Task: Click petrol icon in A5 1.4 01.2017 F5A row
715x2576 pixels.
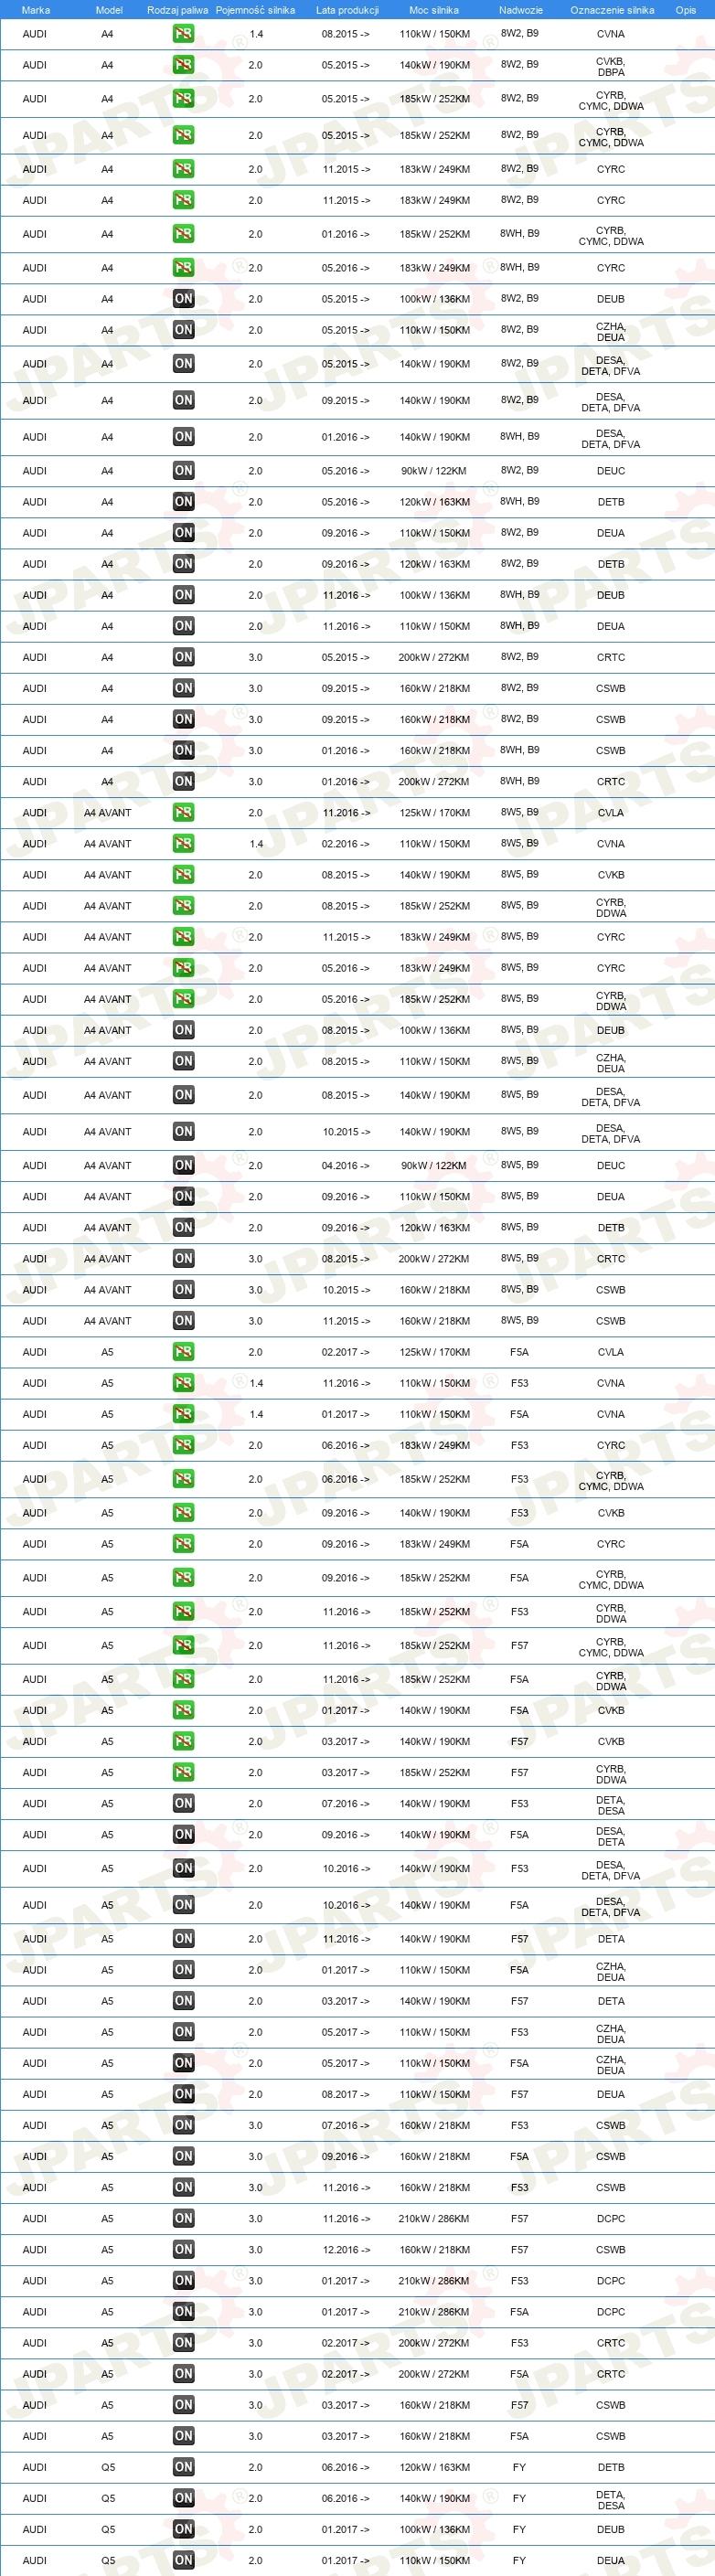Action: coord(183,1414)
